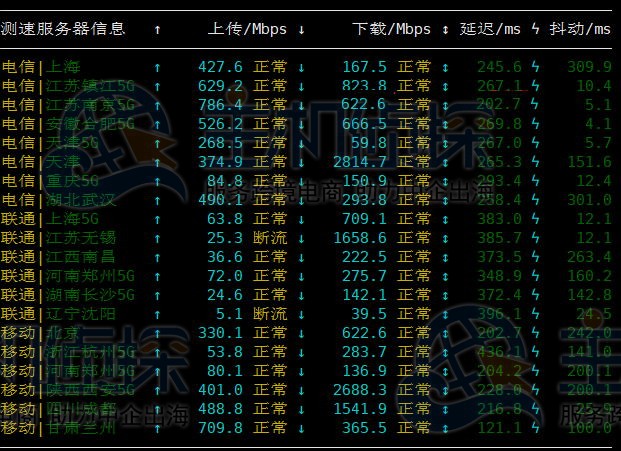Click the 427.6 upload value for 上海

coord(220,67)
